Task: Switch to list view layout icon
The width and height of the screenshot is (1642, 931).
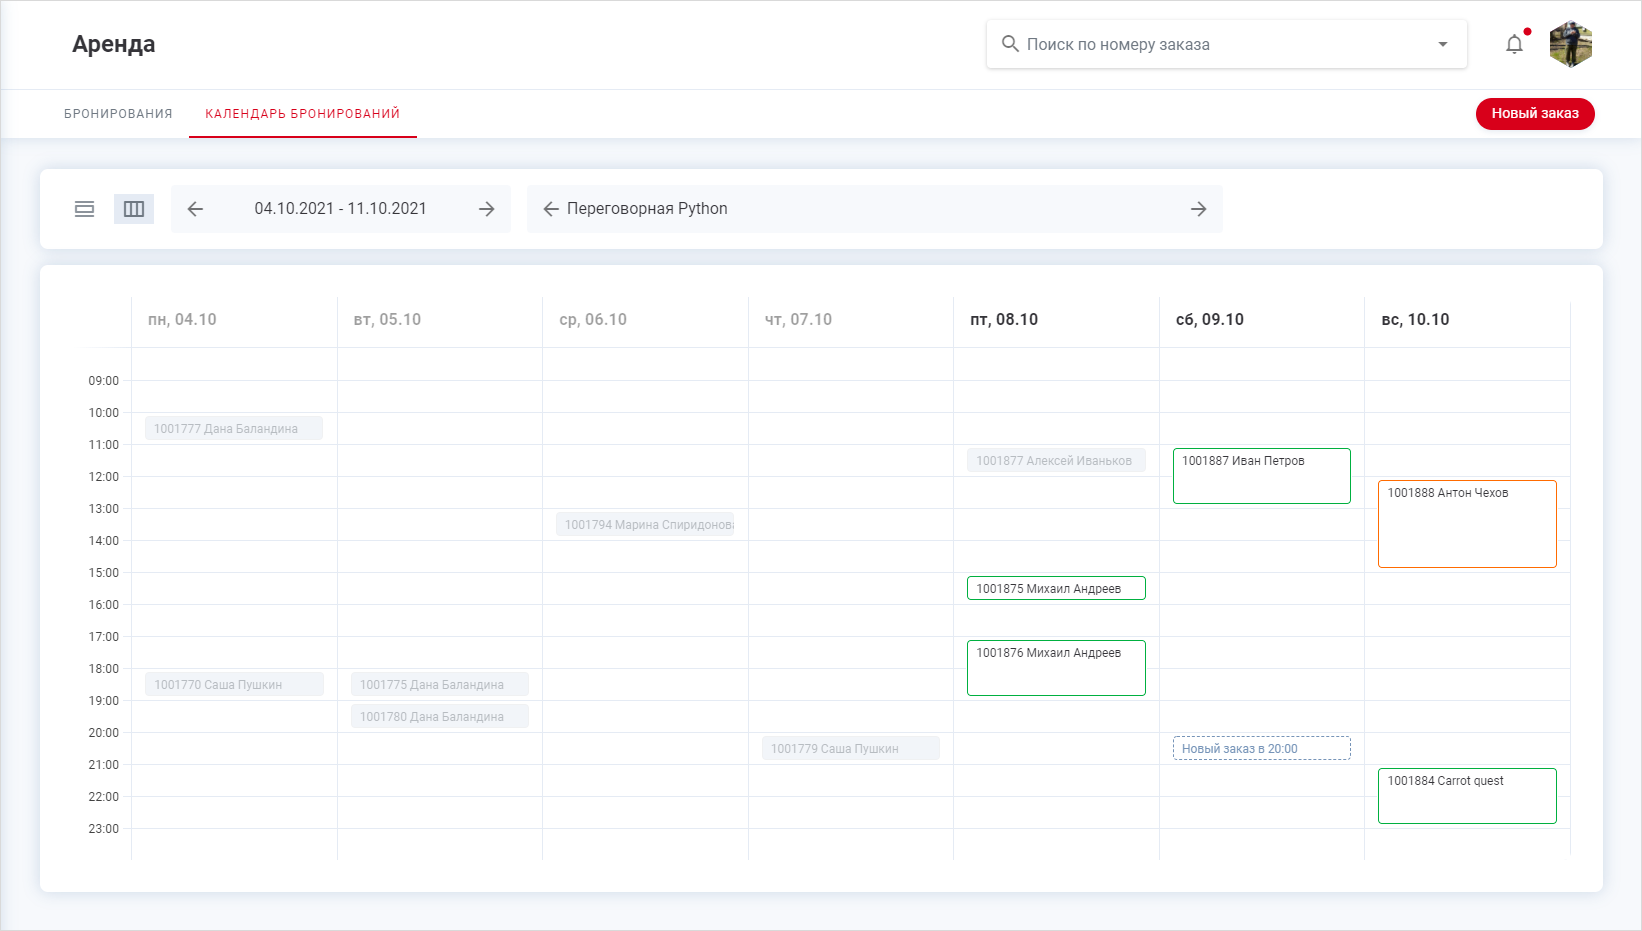Action: point(84,209)
